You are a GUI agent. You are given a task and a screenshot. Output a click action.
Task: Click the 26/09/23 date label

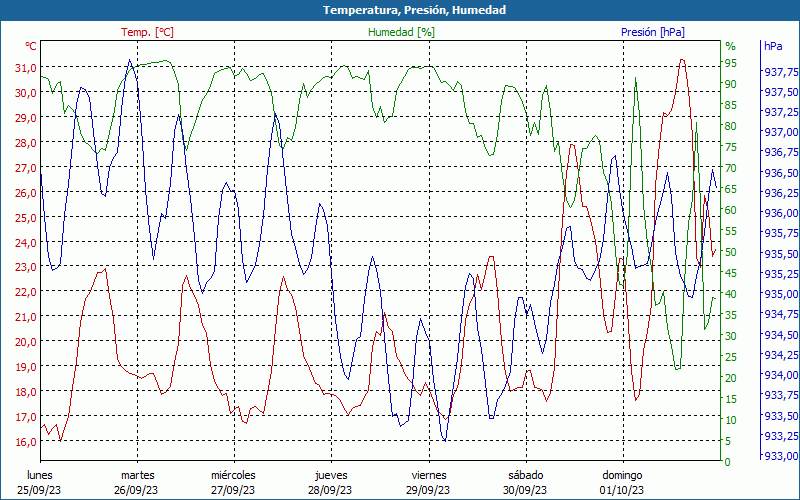click(x=136, y=490)
